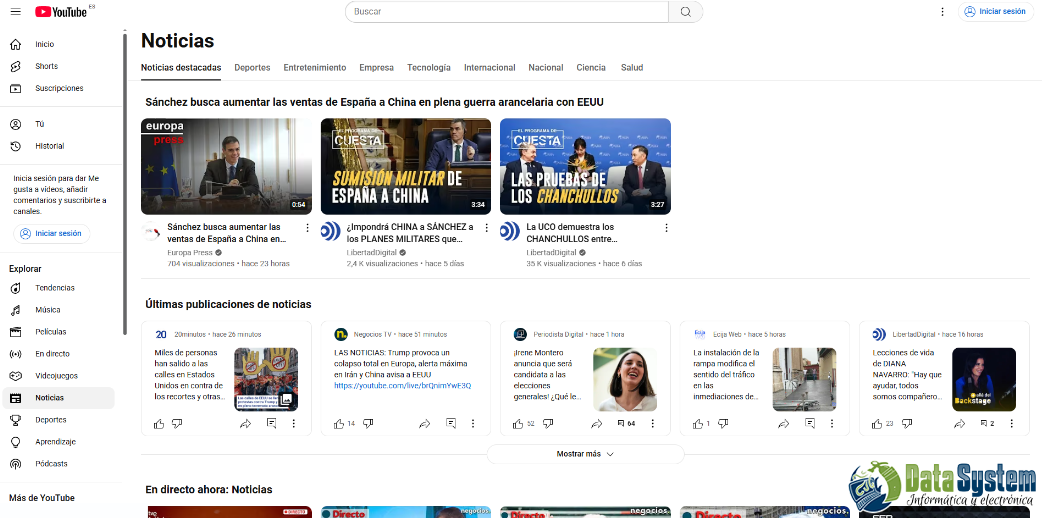Switch to the Nacional tab

click(546, 67)
